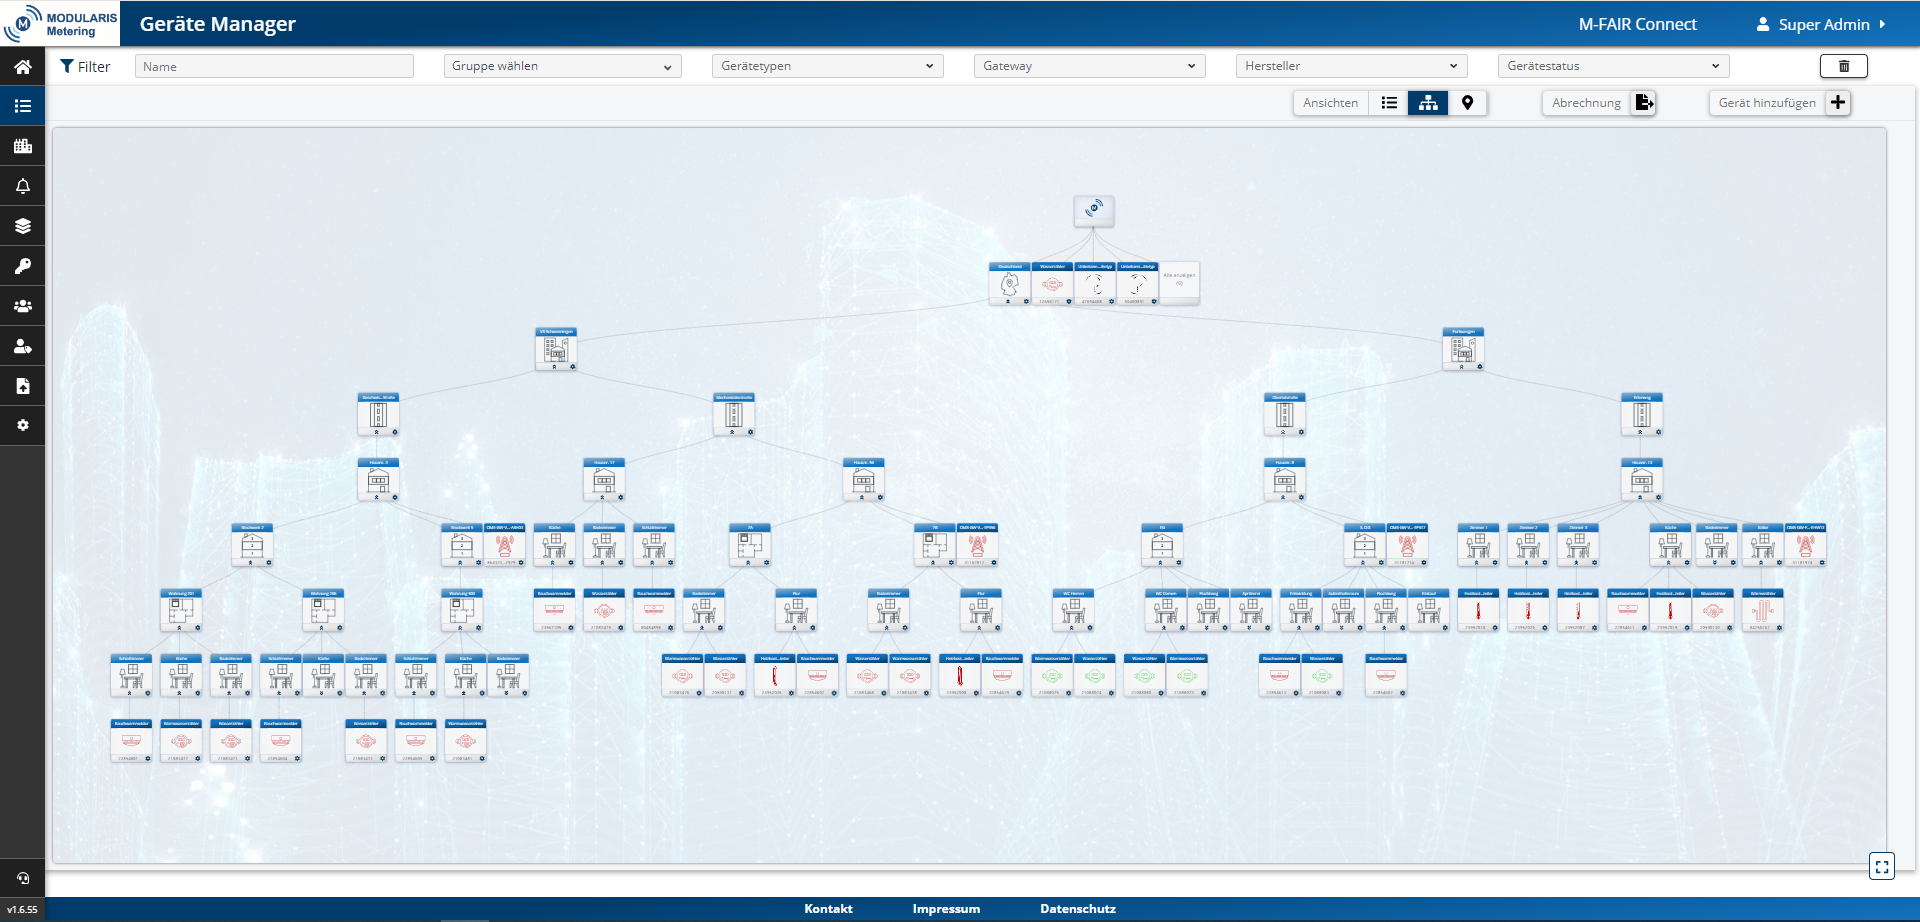The image size is (1920, 922).
Task: Open notifications bell in sidebar
Action: click(22, 186)
